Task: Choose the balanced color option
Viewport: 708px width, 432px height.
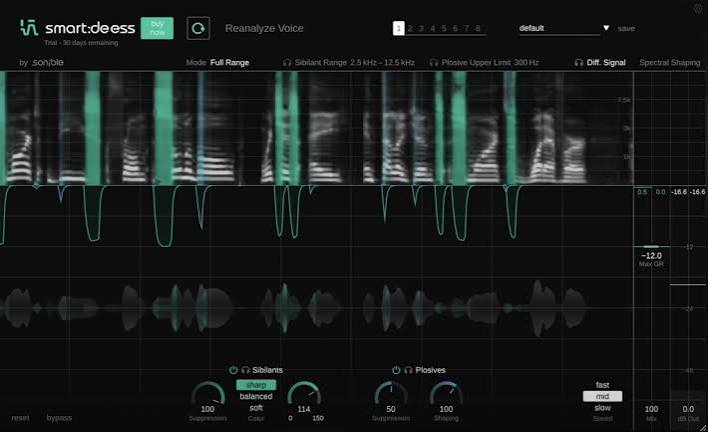Action: click(256, 396)
